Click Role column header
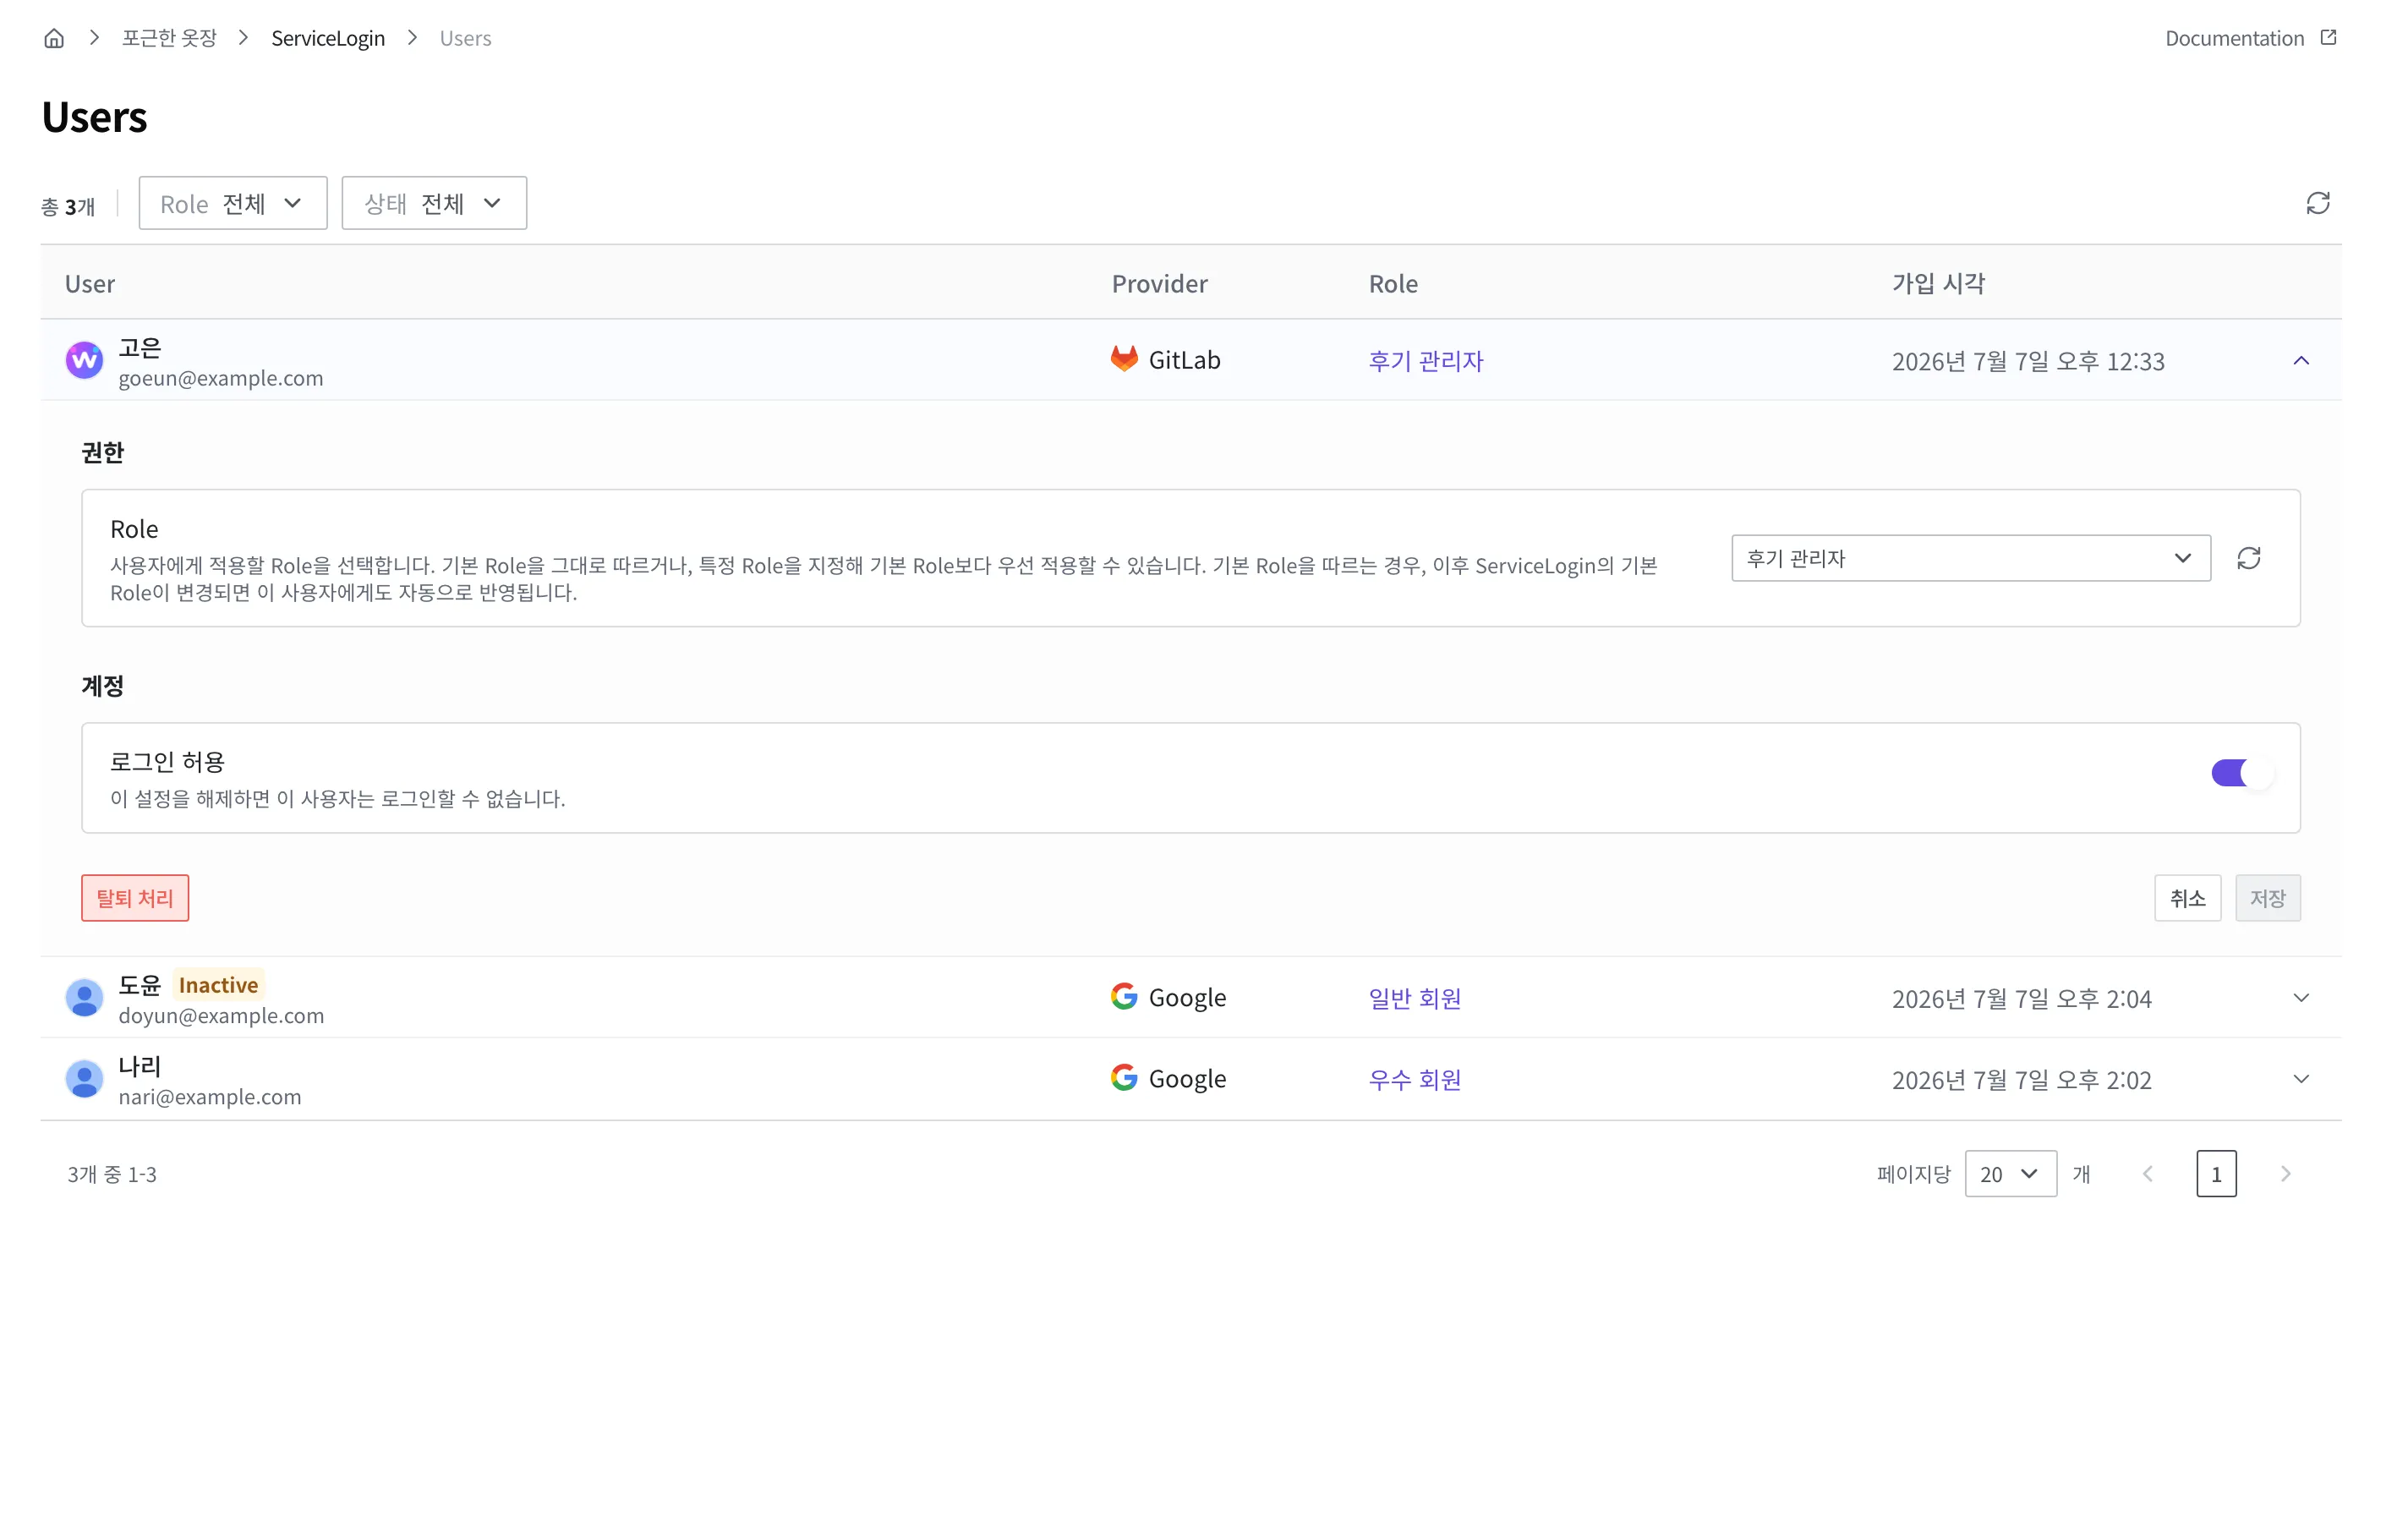 [x=1393, y=284]
